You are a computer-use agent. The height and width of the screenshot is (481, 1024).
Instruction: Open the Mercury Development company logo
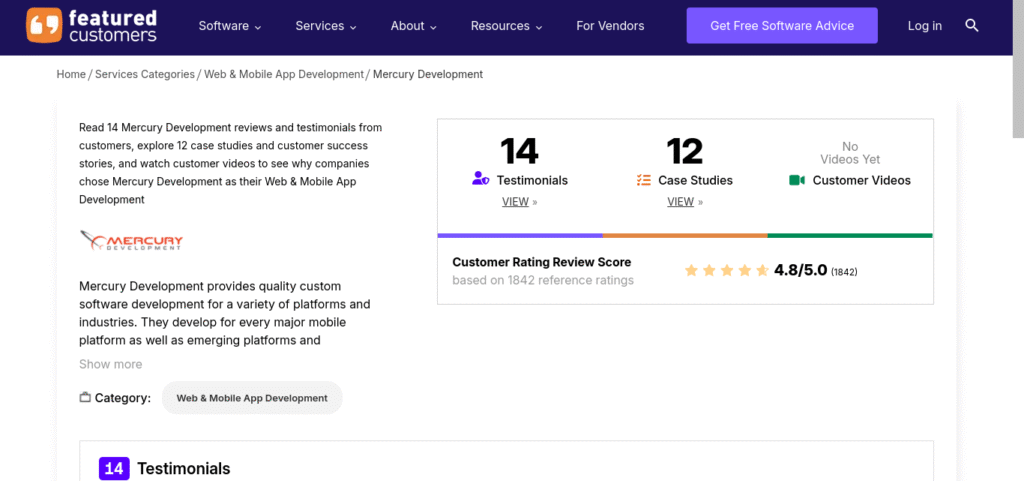click(131, 241)
